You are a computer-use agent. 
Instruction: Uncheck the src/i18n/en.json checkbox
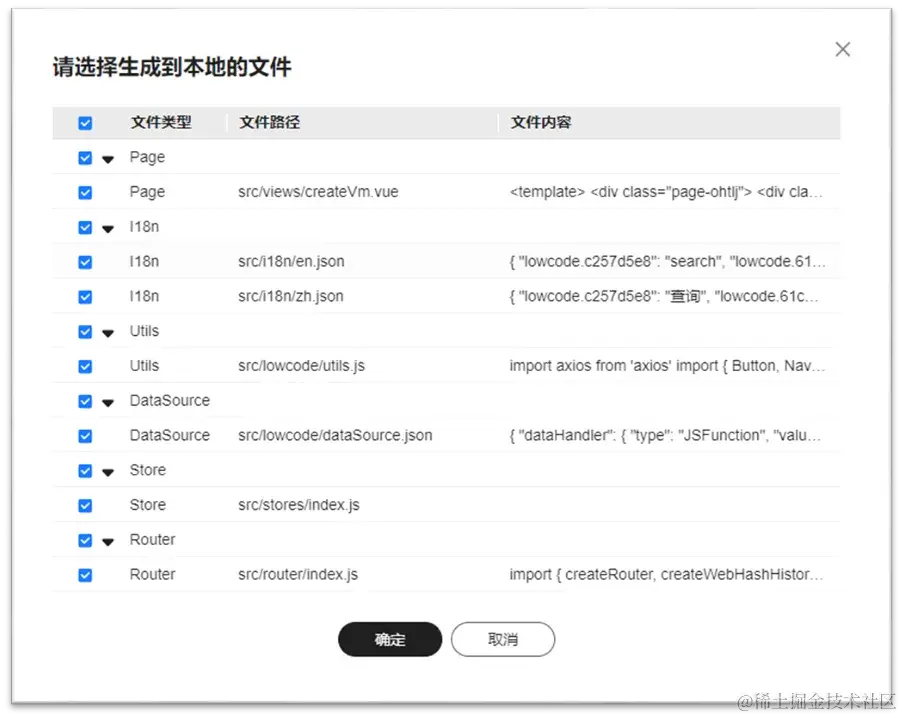point(85,261)
